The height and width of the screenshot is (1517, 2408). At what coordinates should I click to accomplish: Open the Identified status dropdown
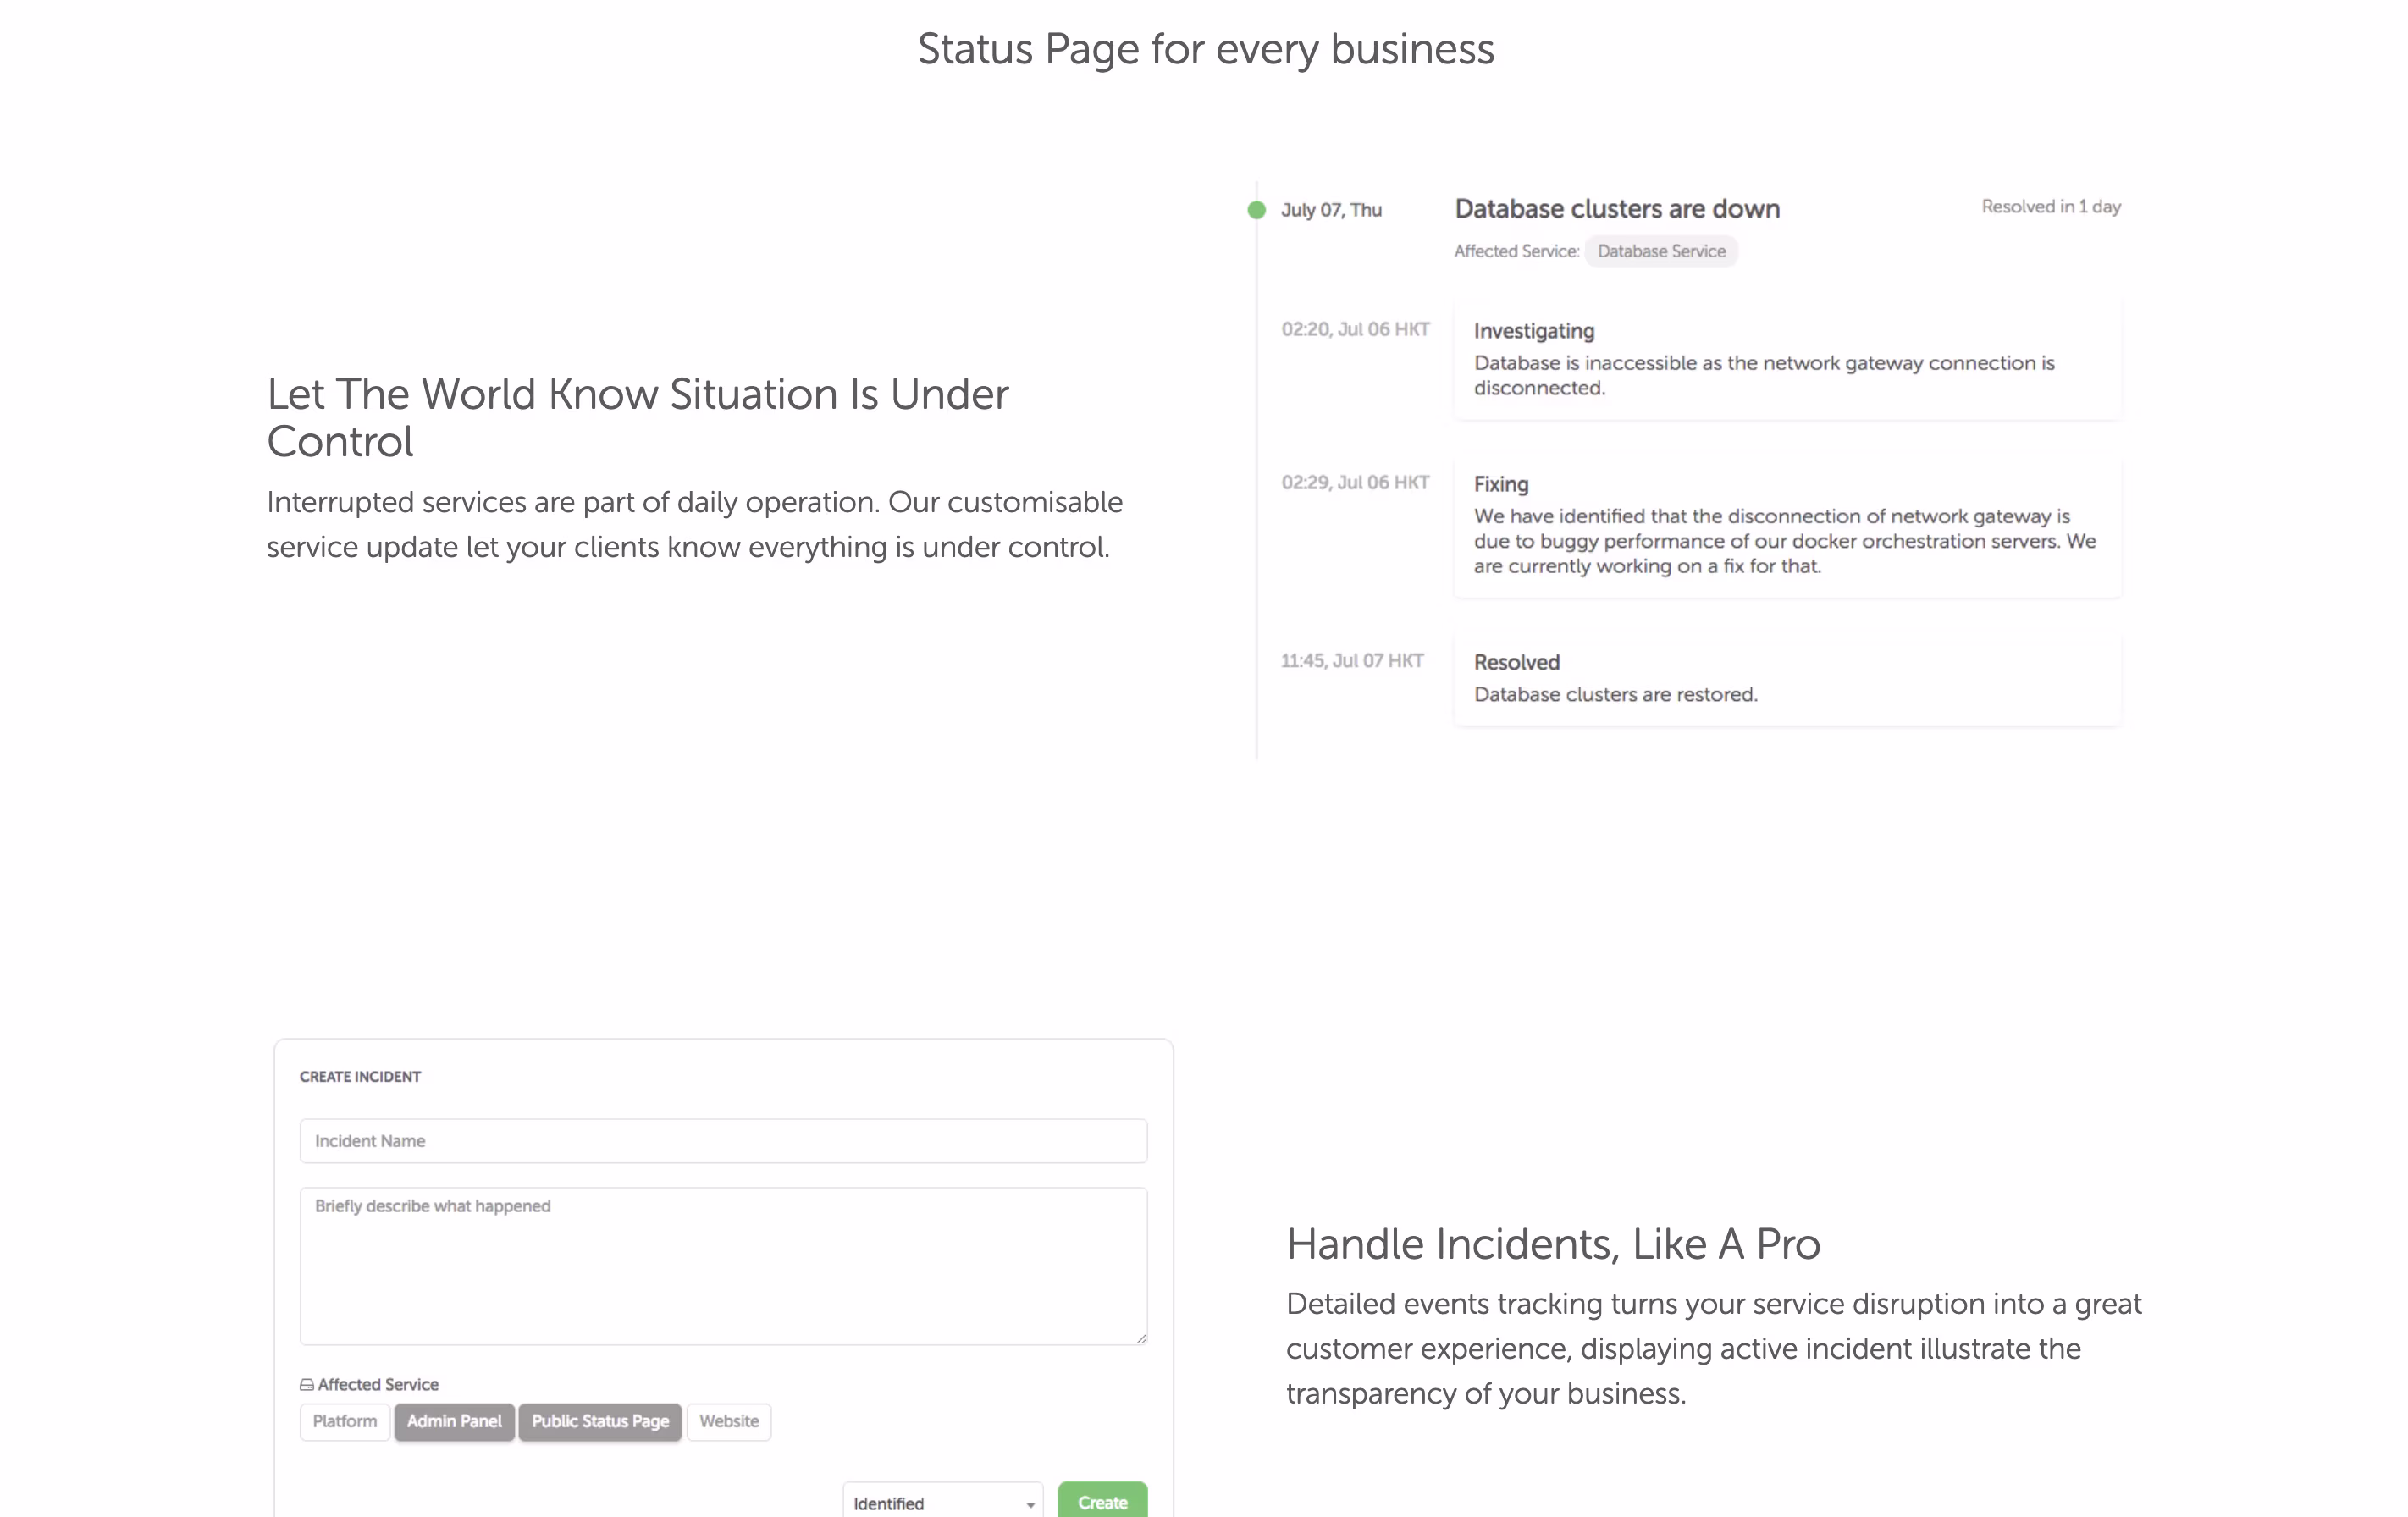[x=942, y=1502]
